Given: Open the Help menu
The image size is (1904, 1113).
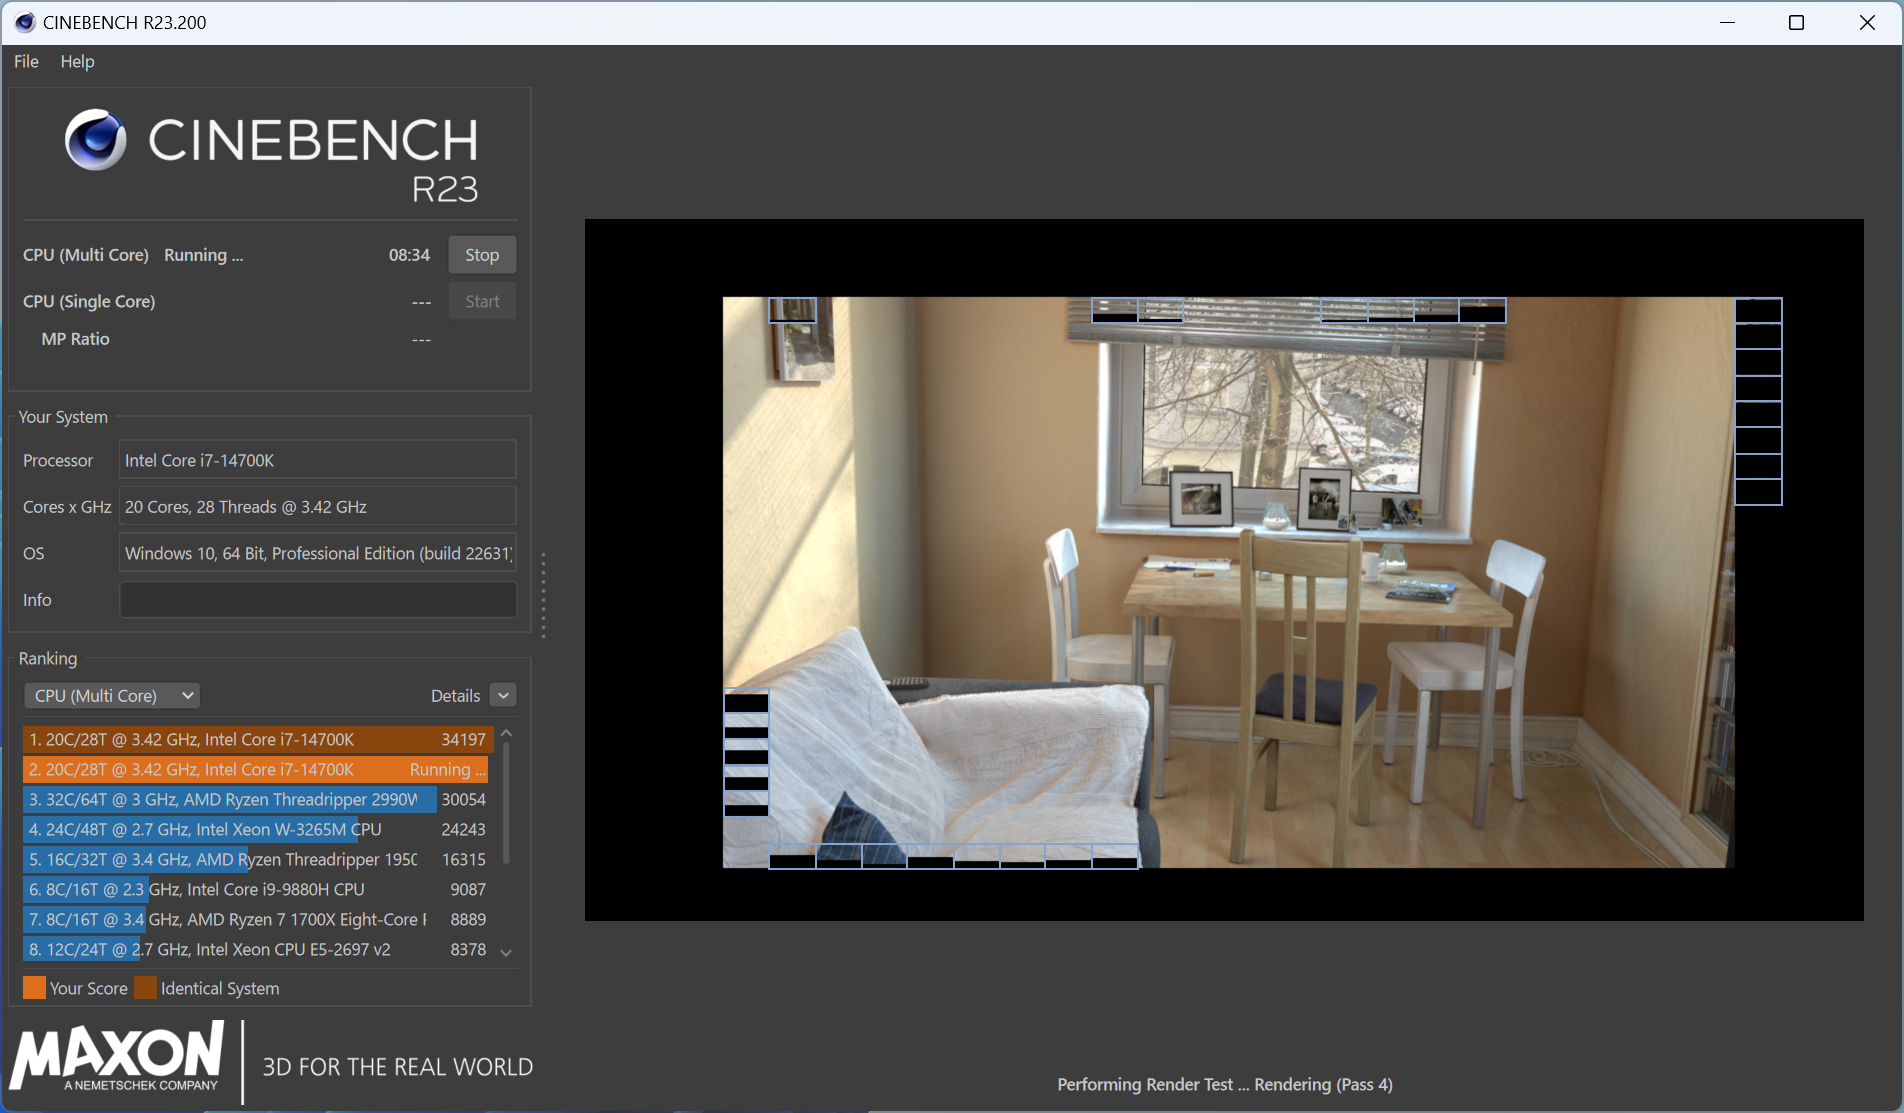Looking at the screenshot, I should point(77,61).
